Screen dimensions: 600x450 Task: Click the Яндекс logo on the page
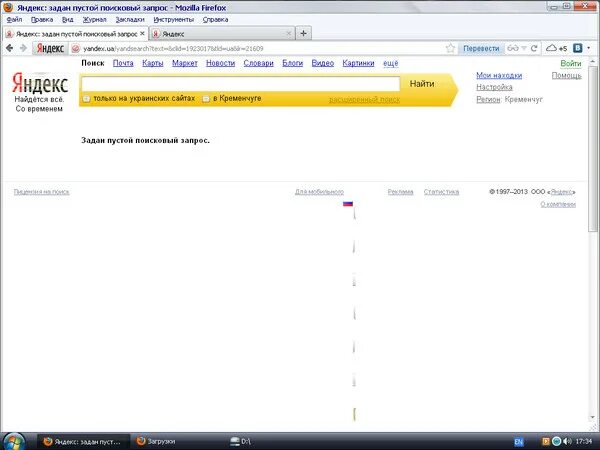[40, 83]
